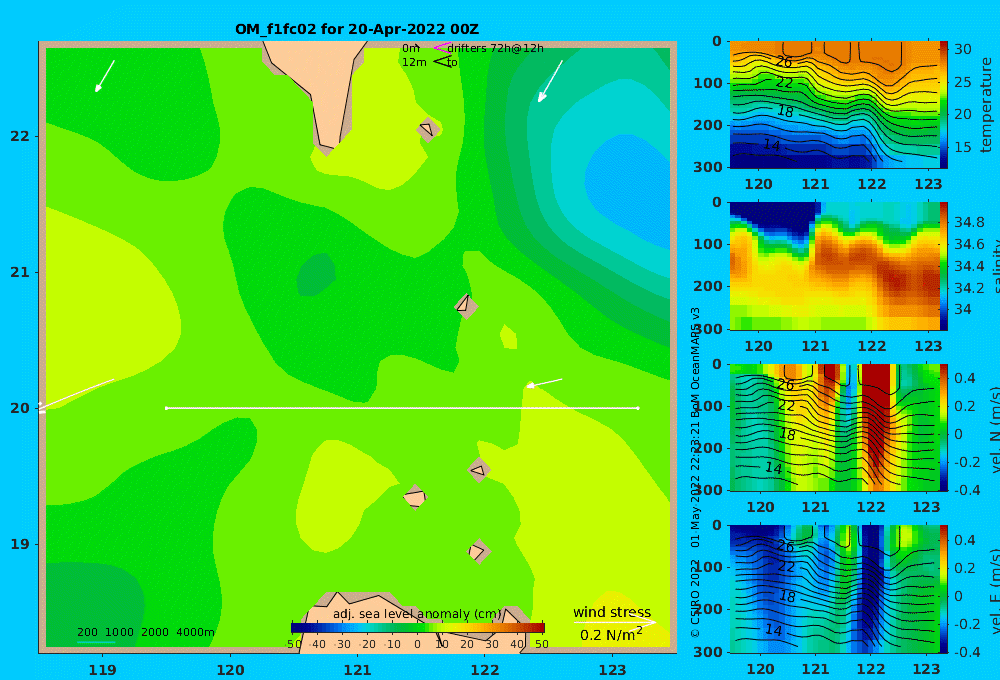The width and height of the screenshot is (1000, 680).
Task: Click the northward velocity cross-section panel
Action: tap(833, 428)
